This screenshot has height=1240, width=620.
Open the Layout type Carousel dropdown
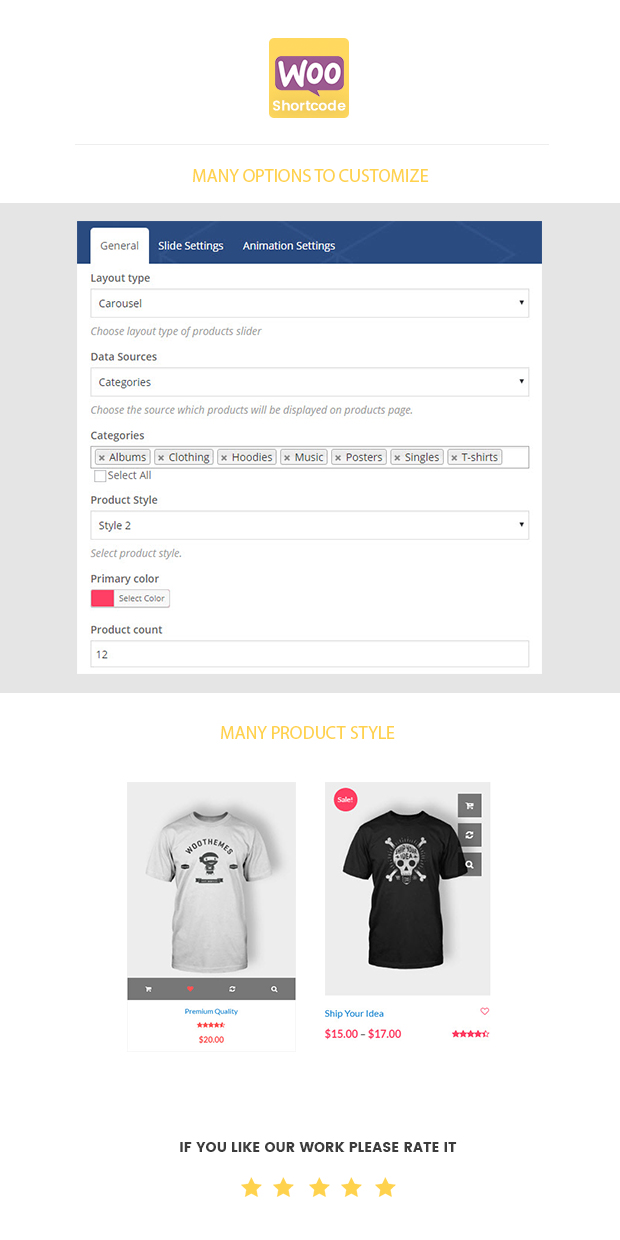pos(309,303)
